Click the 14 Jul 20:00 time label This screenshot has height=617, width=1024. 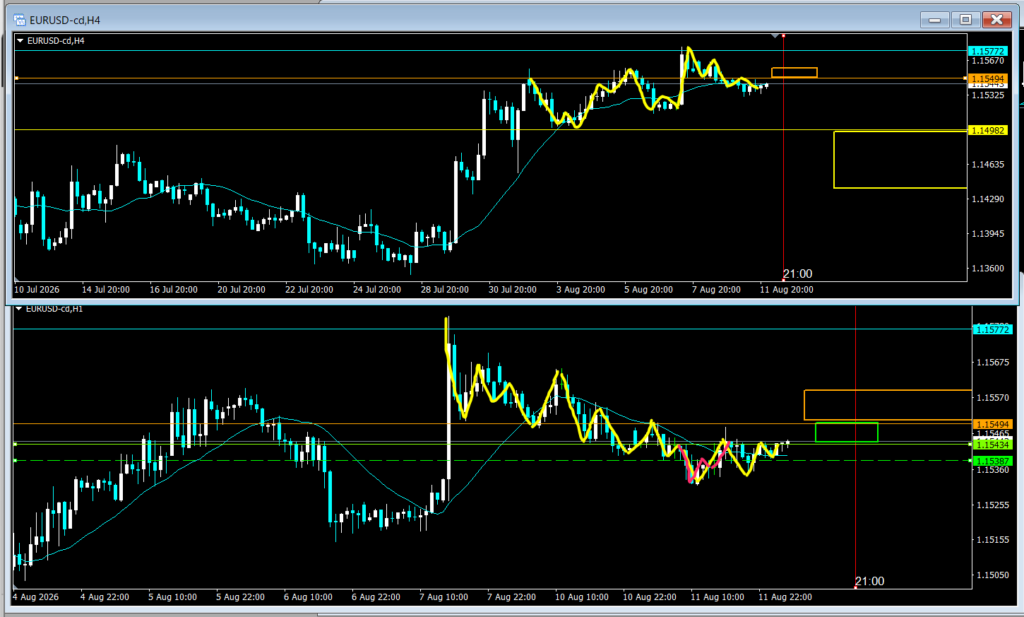click(x=106, y=289)
